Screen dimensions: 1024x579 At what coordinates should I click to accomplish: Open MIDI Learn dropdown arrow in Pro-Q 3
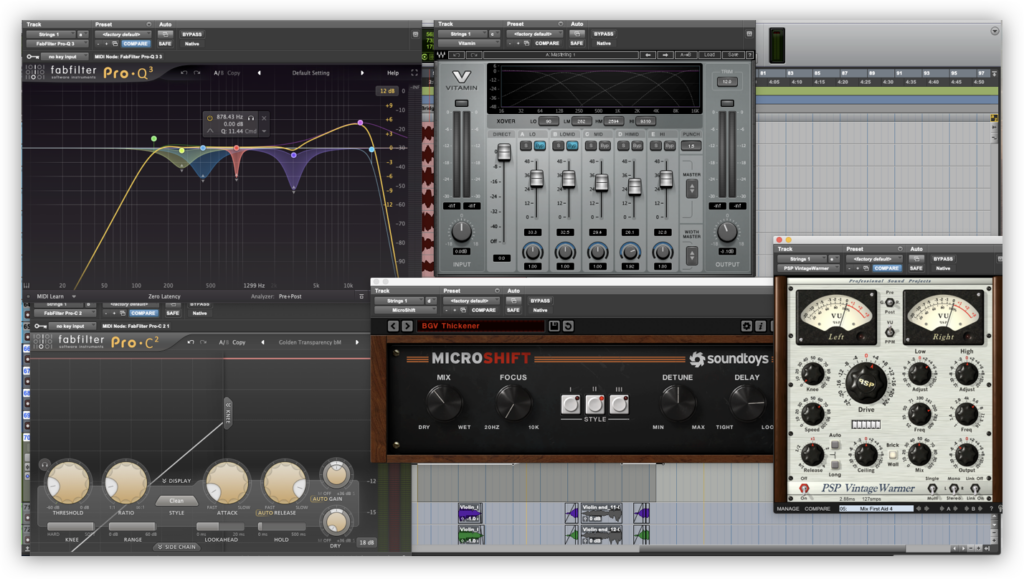click(x=74, y=296)
